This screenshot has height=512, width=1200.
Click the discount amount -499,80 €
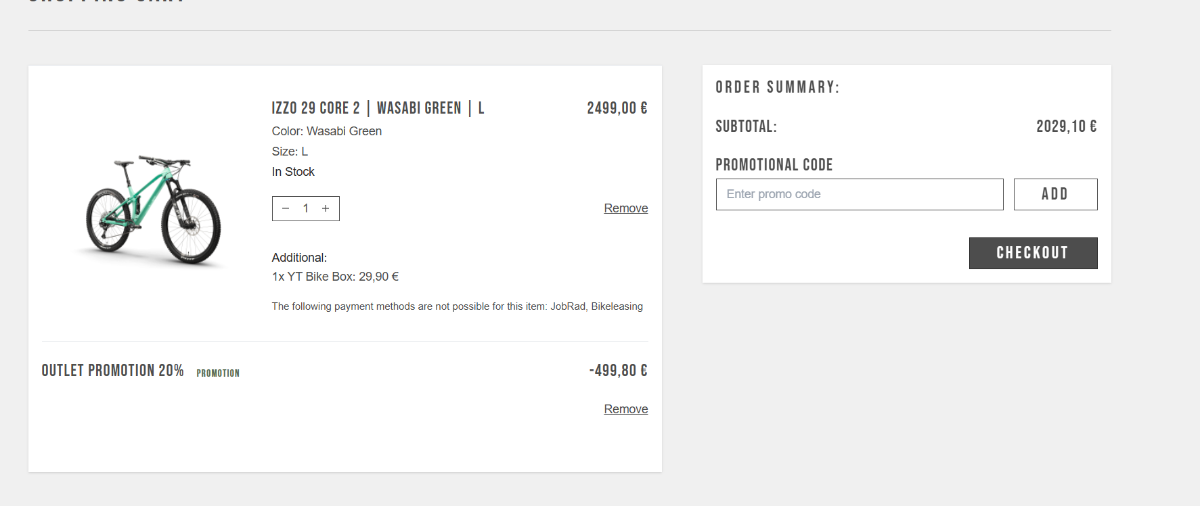pos(618,370)
